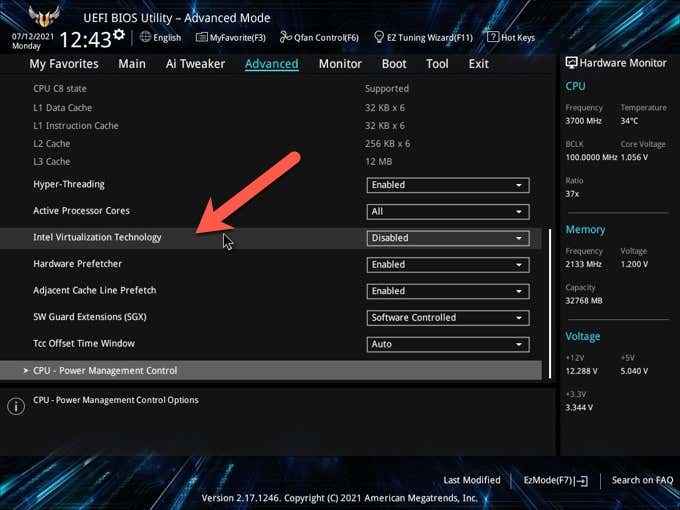Click the CPU C8 state row
The image size is (680, 510).
pos(271,88)
